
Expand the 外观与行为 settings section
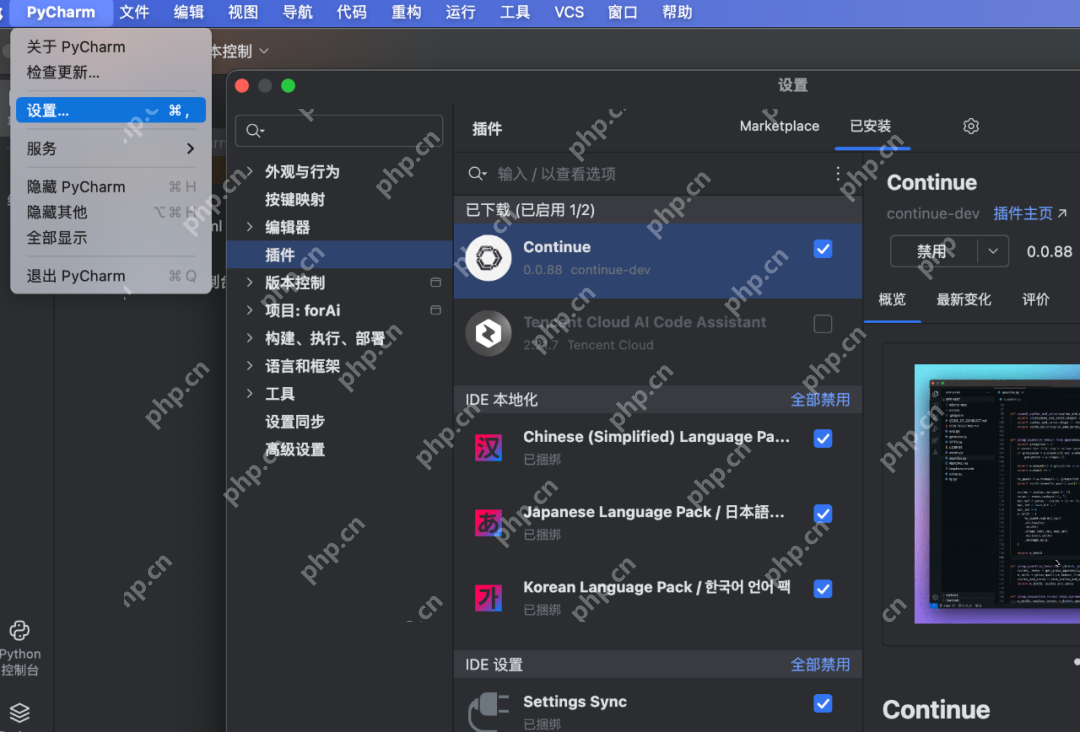tap(249, 172)
